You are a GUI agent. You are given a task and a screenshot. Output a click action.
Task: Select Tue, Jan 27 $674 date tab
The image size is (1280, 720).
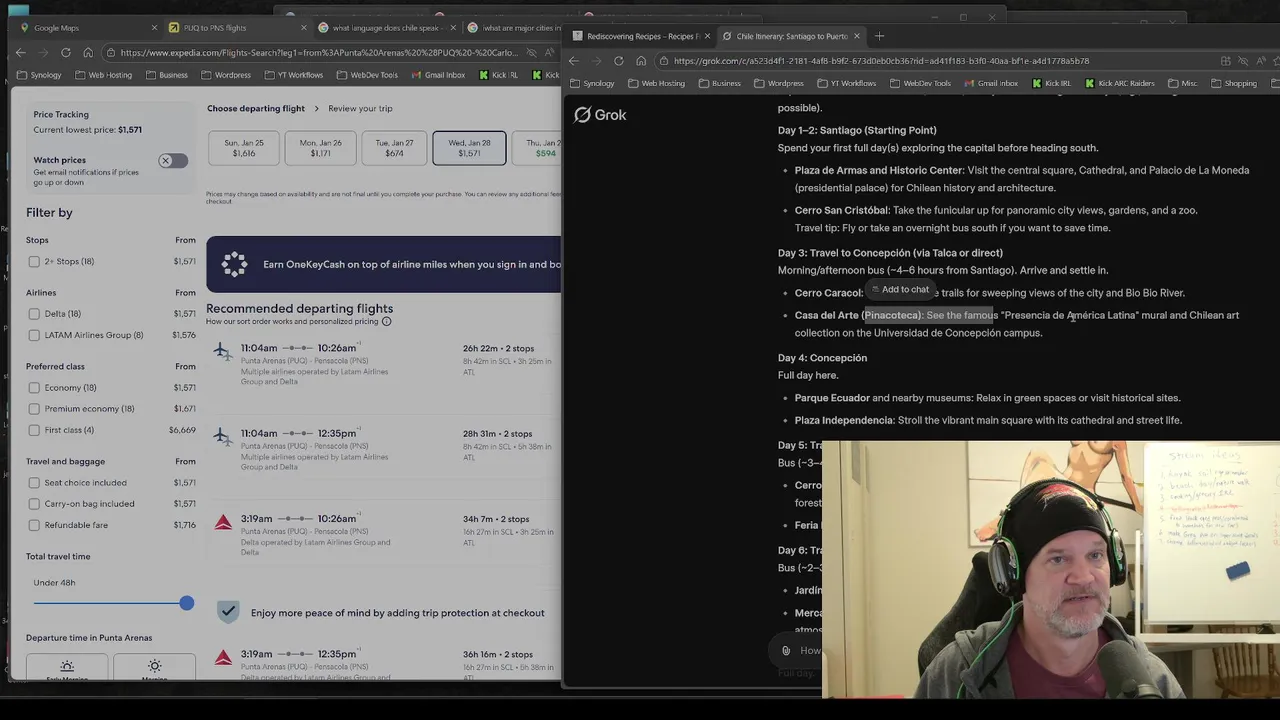coord(395,148)
